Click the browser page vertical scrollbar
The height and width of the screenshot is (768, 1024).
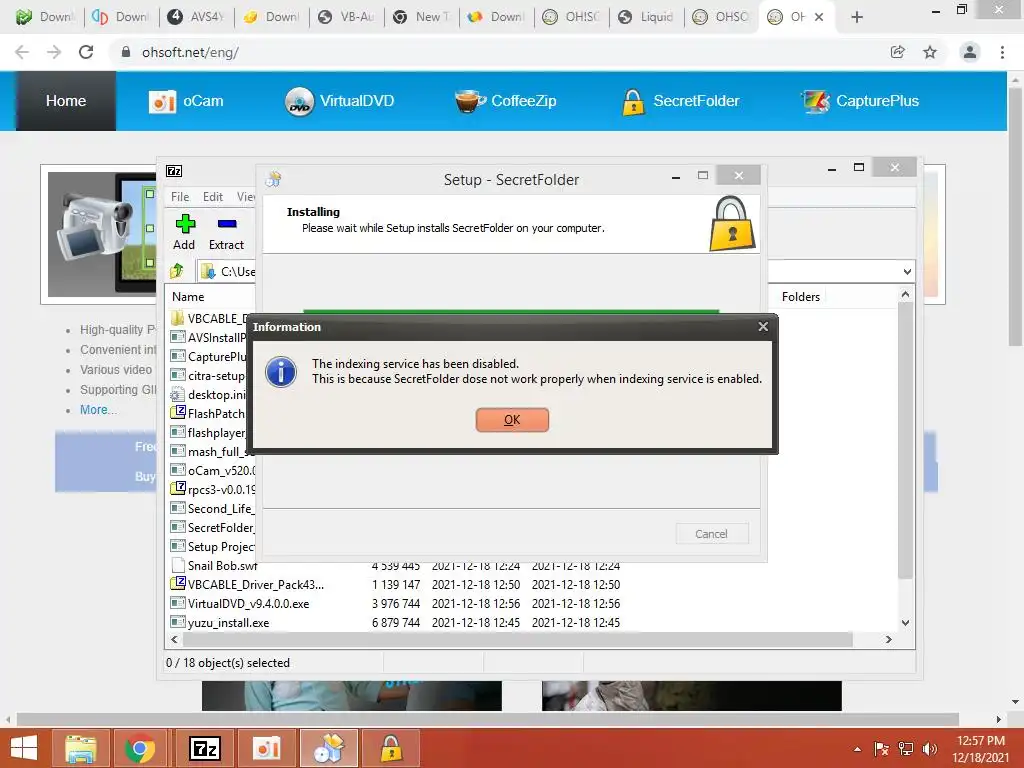click(1015, 216)
